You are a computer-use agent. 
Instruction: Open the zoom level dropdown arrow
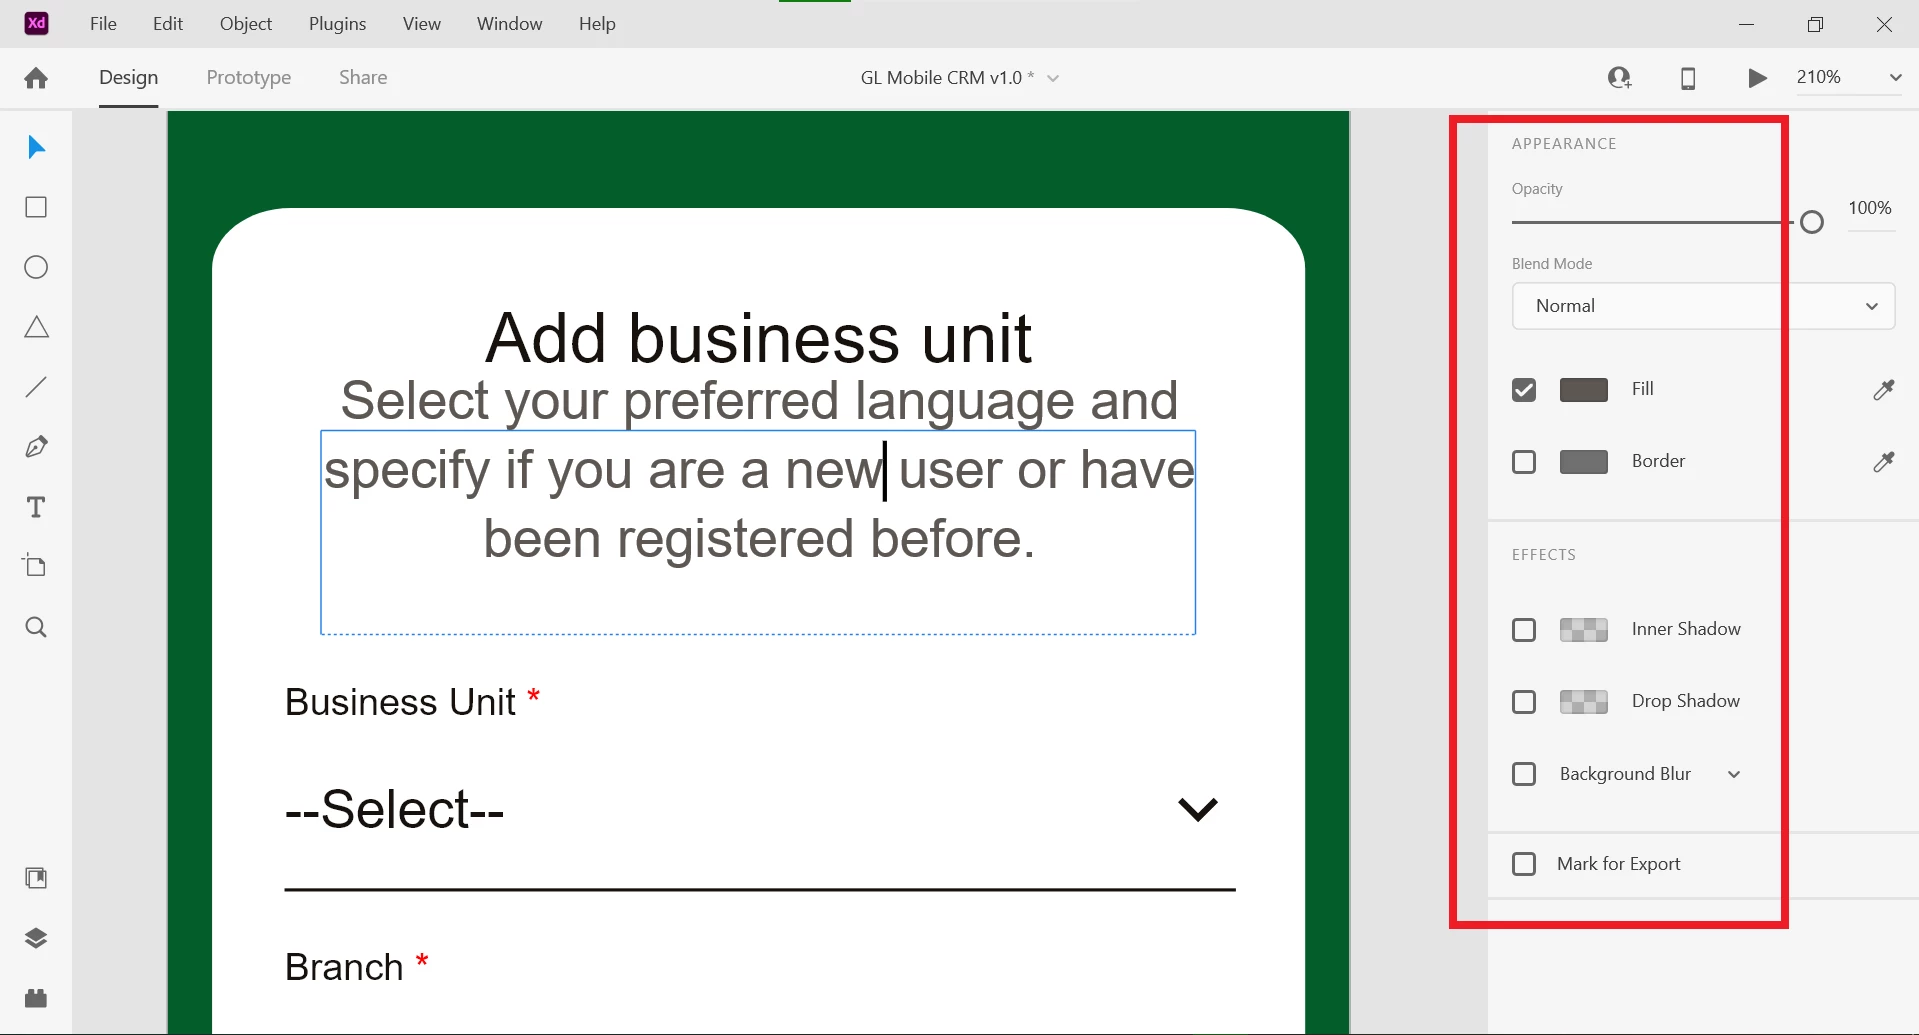coord(1895,77)
